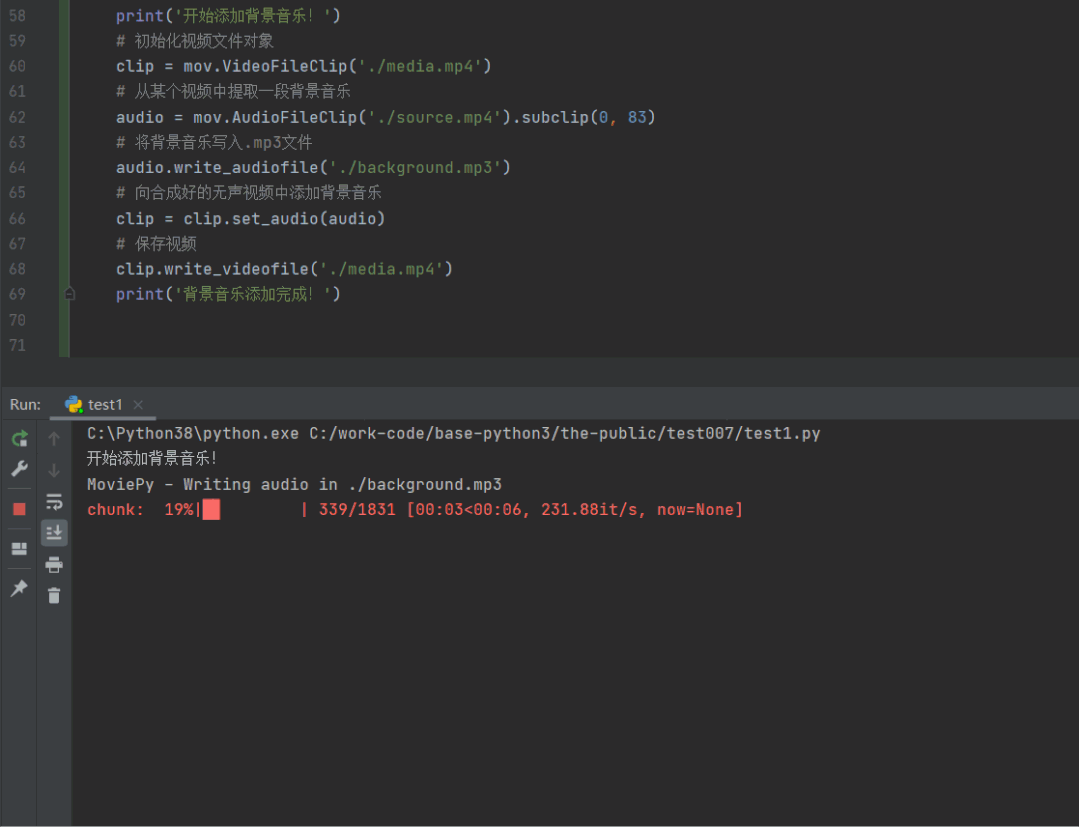Click line number 62 in gutter

click(17, 117)
